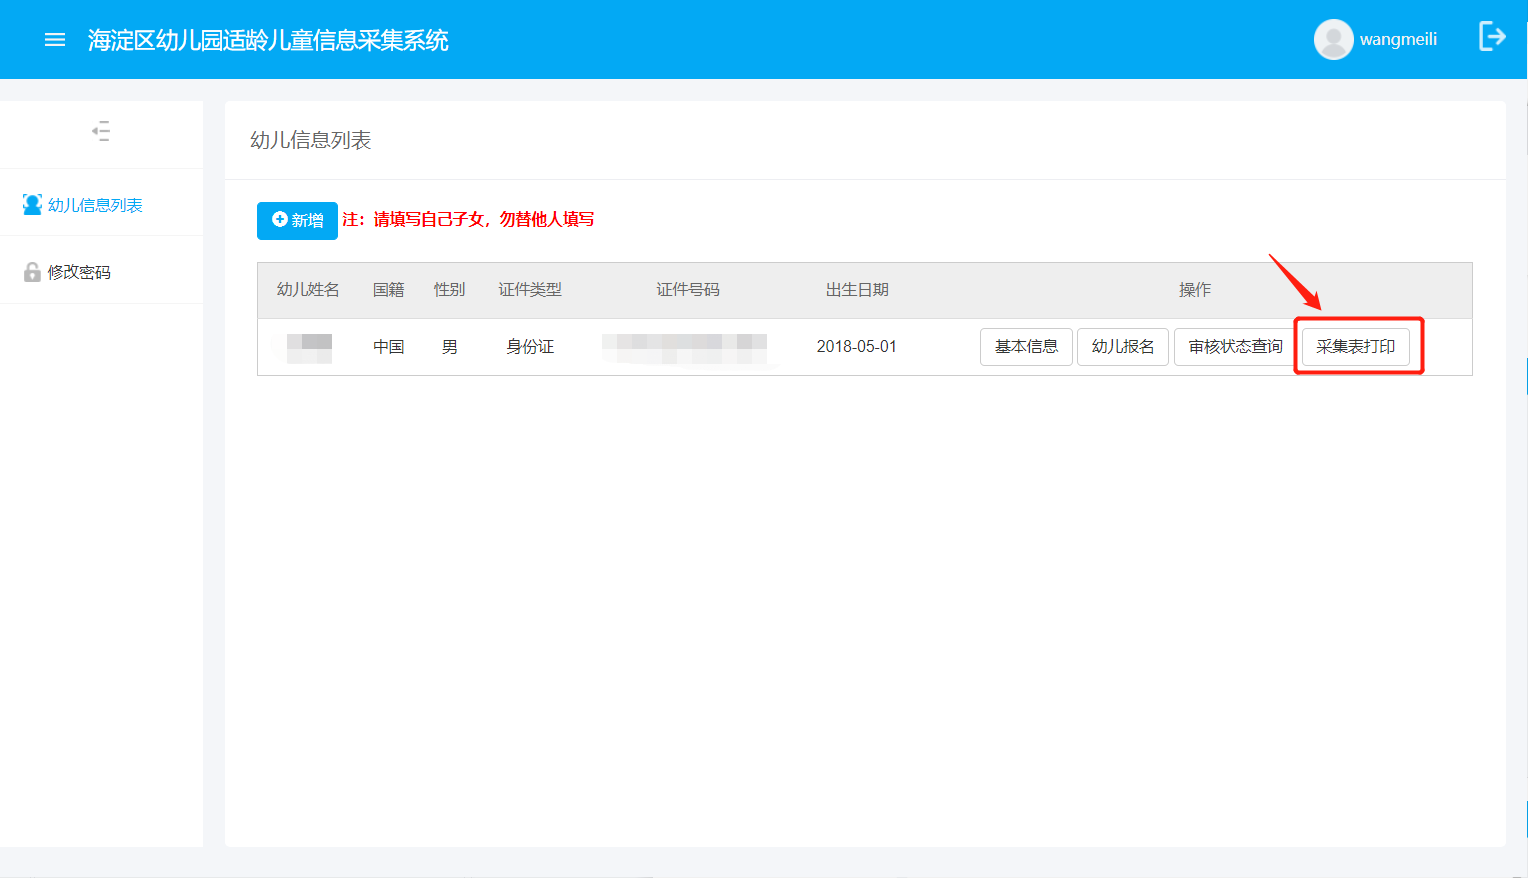Open 幼儿信息列表 in the sidebar

(x=95, y=205)
